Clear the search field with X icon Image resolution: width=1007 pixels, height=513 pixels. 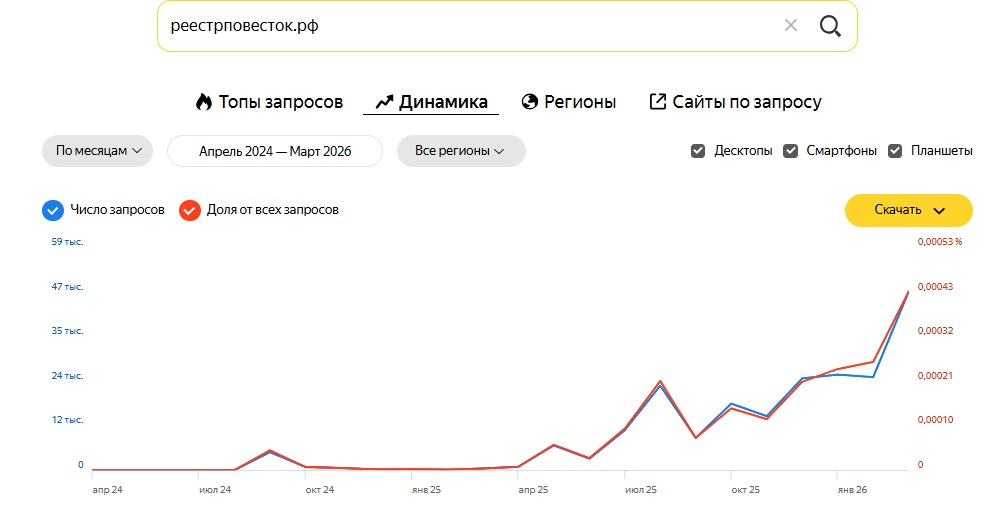791,26
